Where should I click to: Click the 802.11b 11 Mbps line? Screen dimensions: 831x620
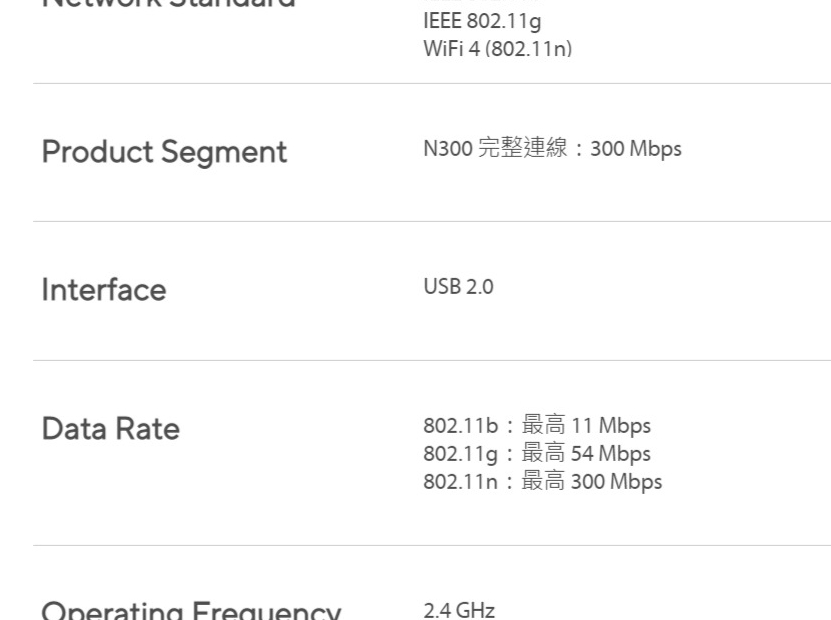[537, 426]
